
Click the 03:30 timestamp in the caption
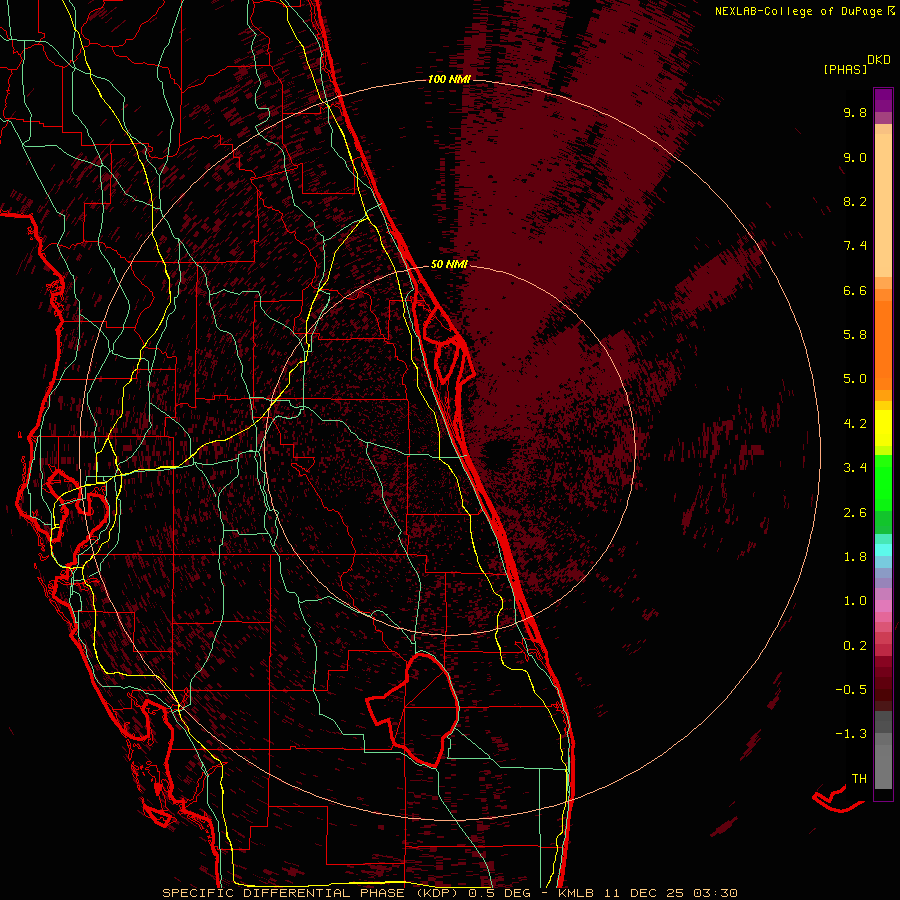[715, 893]
